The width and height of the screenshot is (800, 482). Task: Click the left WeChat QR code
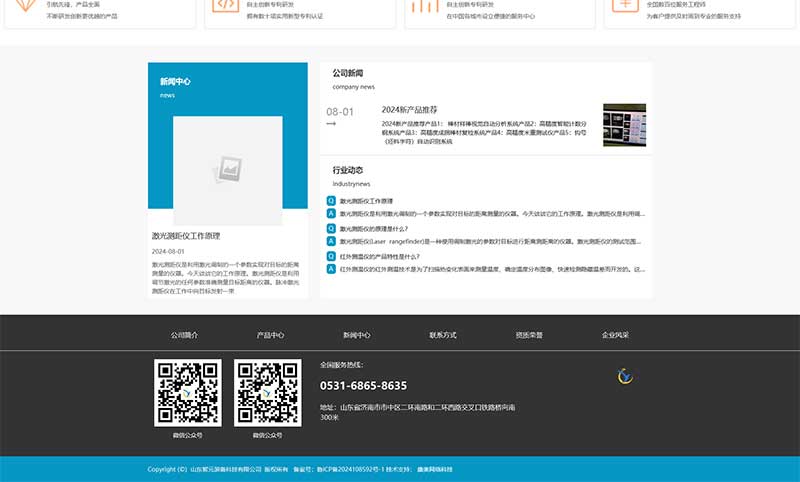click(x=187, y=393)
